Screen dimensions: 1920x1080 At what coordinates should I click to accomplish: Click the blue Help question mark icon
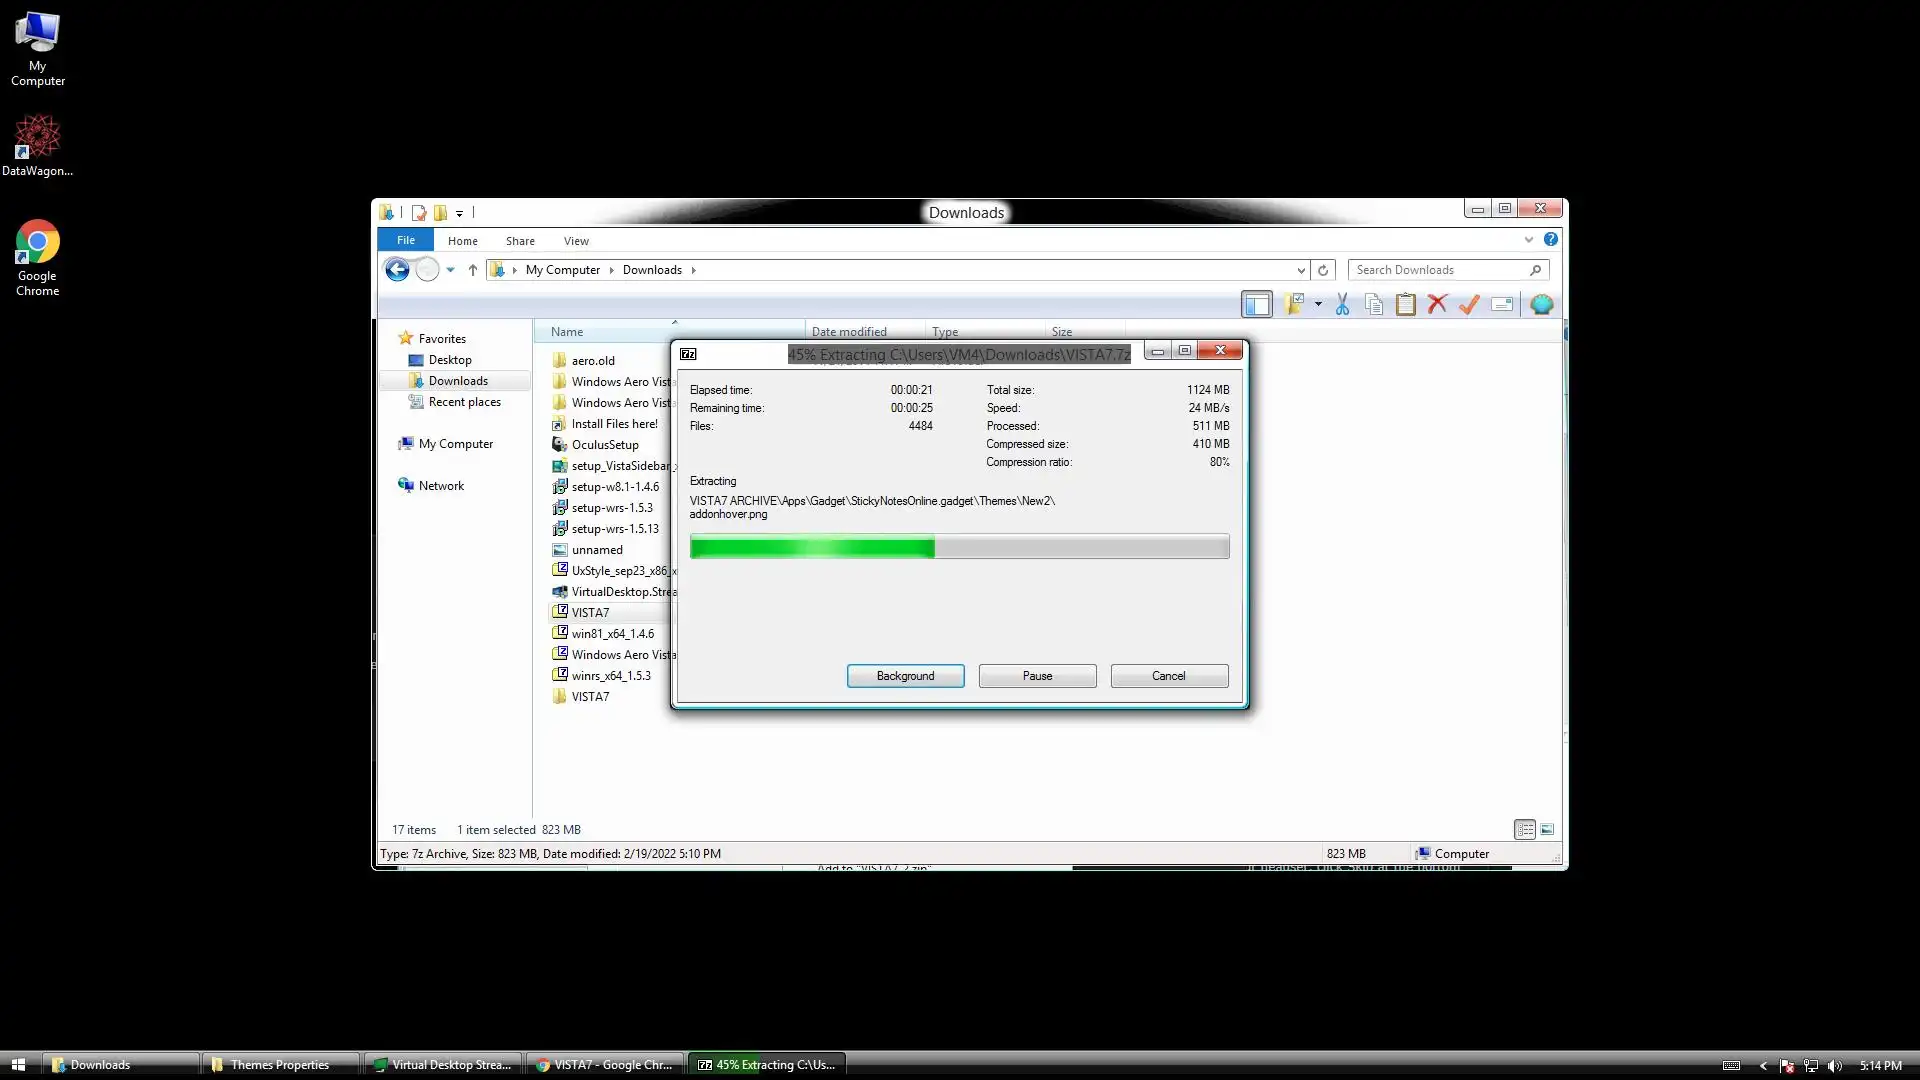pyautogui.click(x=1550, y=240)
